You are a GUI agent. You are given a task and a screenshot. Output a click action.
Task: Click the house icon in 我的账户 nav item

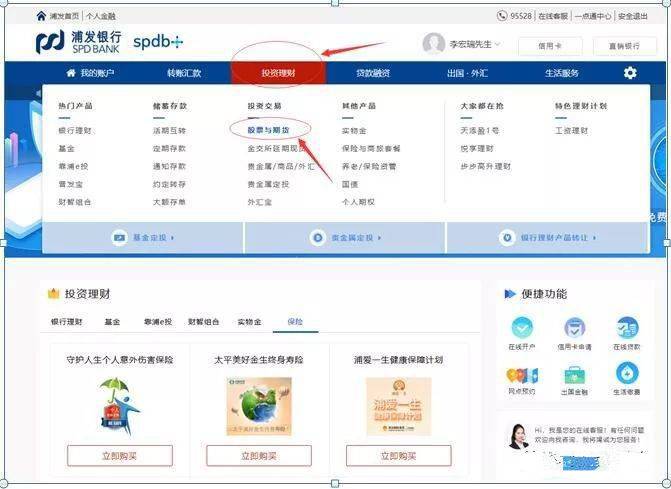tap(71, 73)
